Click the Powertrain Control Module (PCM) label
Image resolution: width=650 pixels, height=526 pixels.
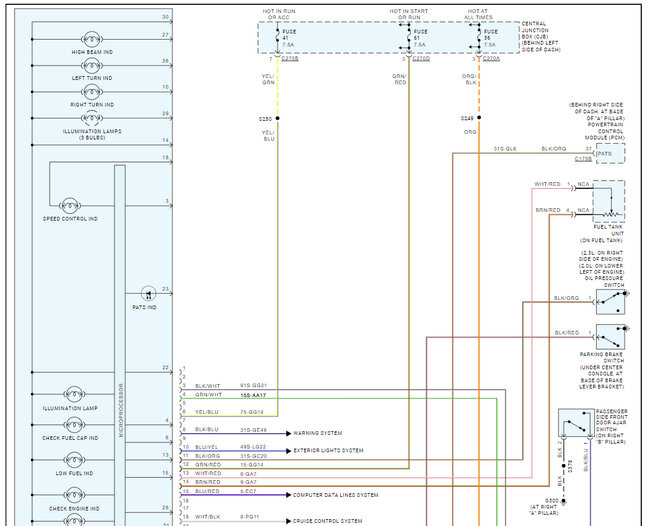(605, 131)
